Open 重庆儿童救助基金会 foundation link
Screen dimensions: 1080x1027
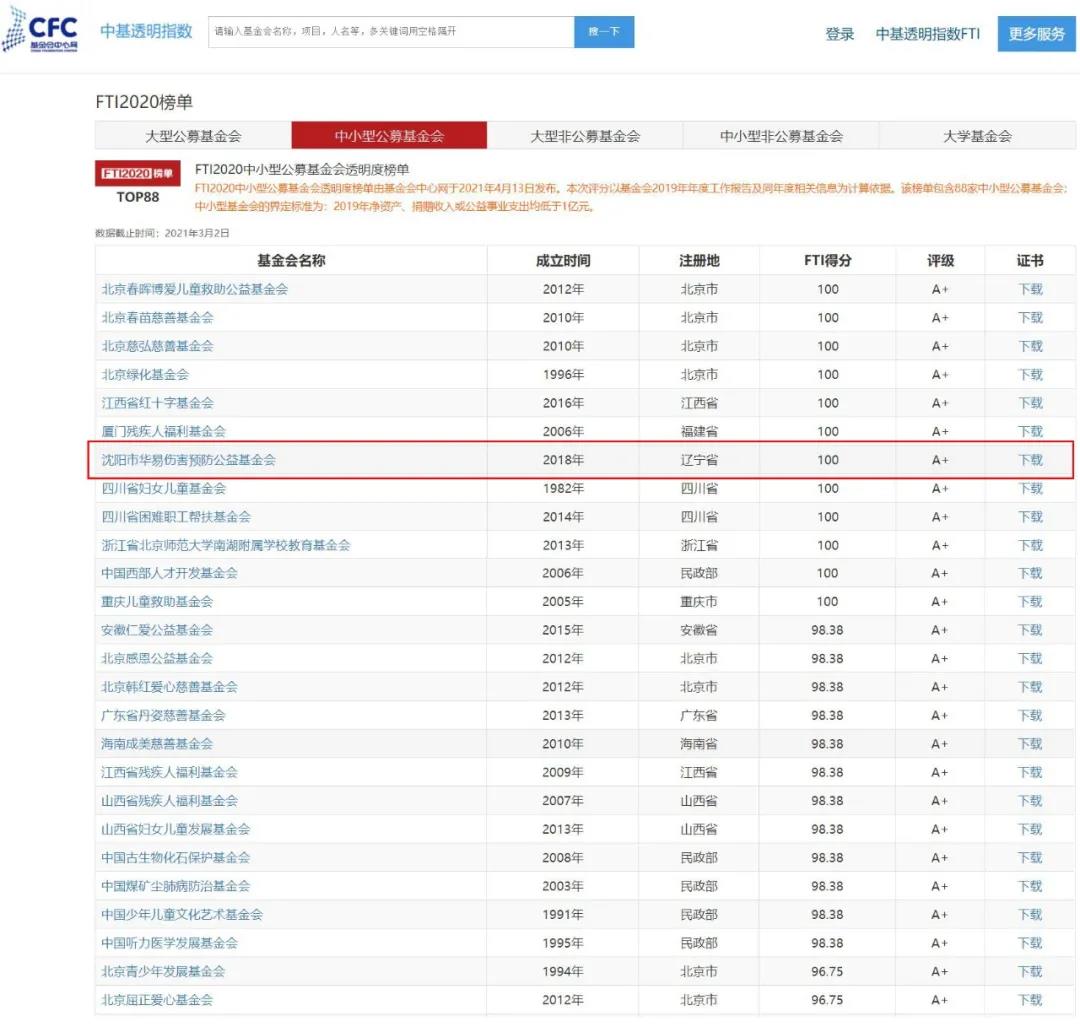pyautogui.click(x=157, y=601)
